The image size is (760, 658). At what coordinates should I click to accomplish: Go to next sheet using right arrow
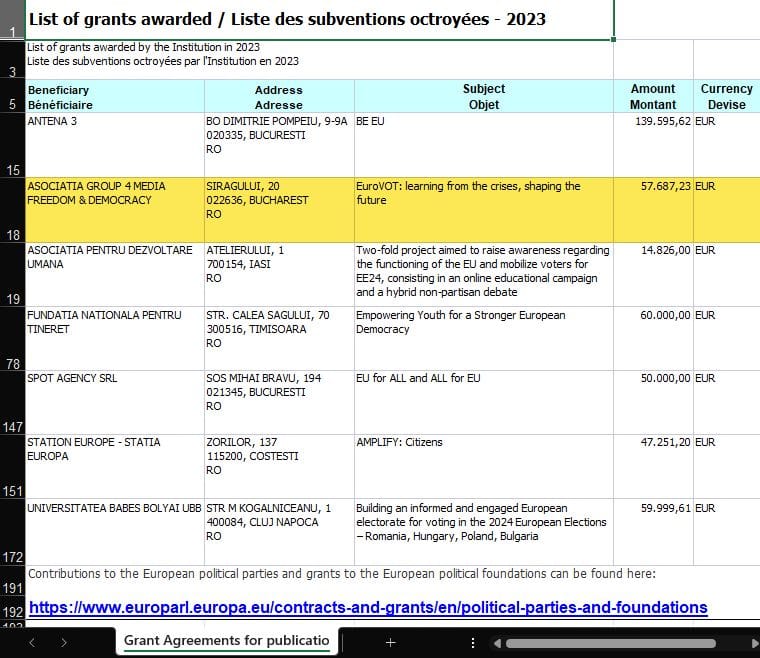coord(64,642)
